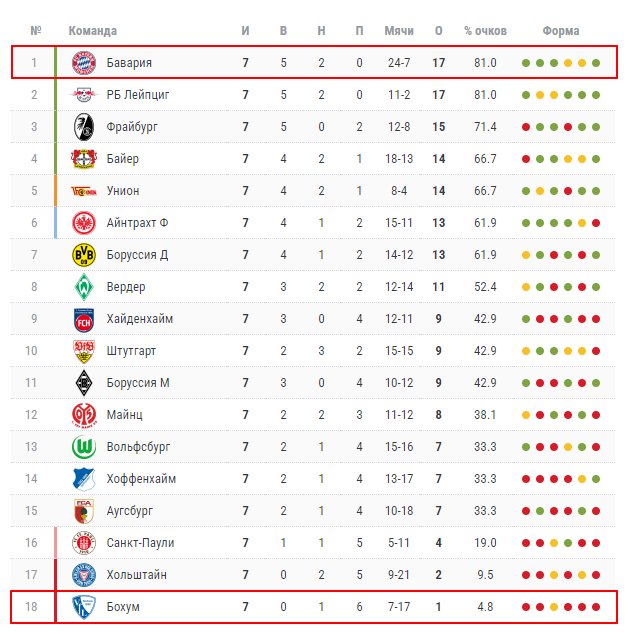
Task: Click the Borussia Dortmund BVB logo
Action: click(x=83, y=255)
